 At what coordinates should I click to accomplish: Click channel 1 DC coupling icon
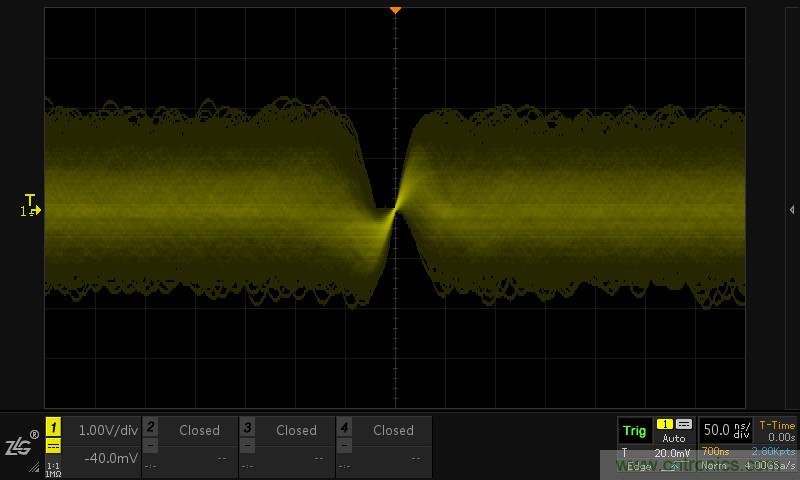pos(53,446)
